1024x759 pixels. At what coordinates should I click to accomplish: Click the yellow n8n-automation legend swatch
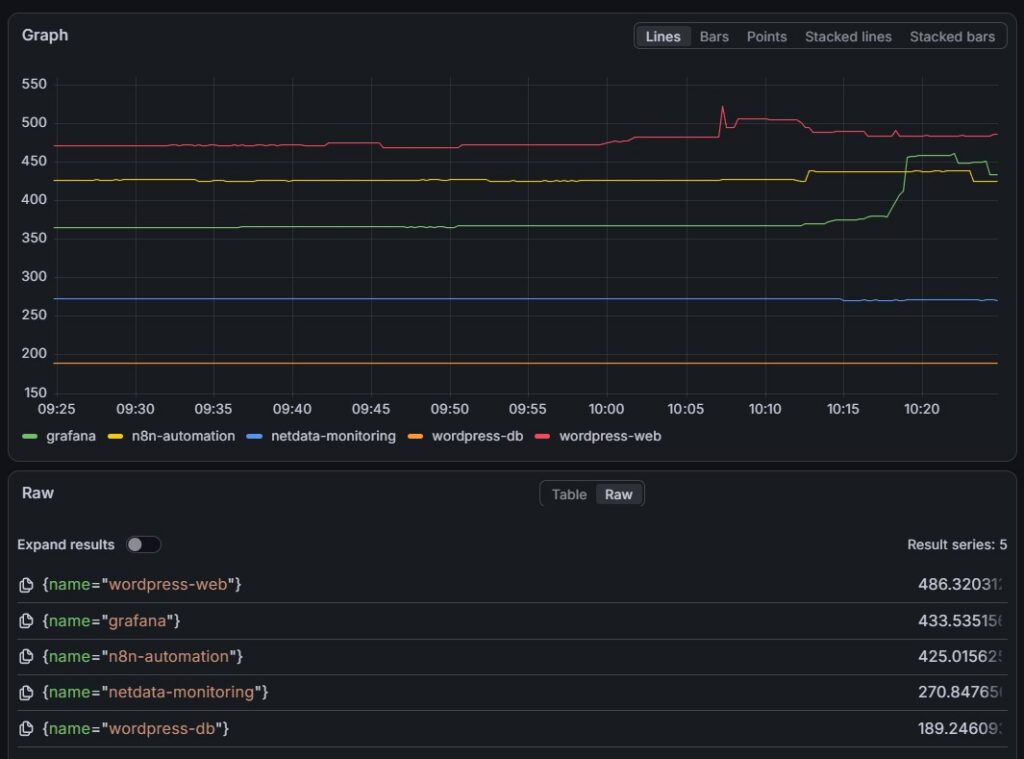click(115, 436)
